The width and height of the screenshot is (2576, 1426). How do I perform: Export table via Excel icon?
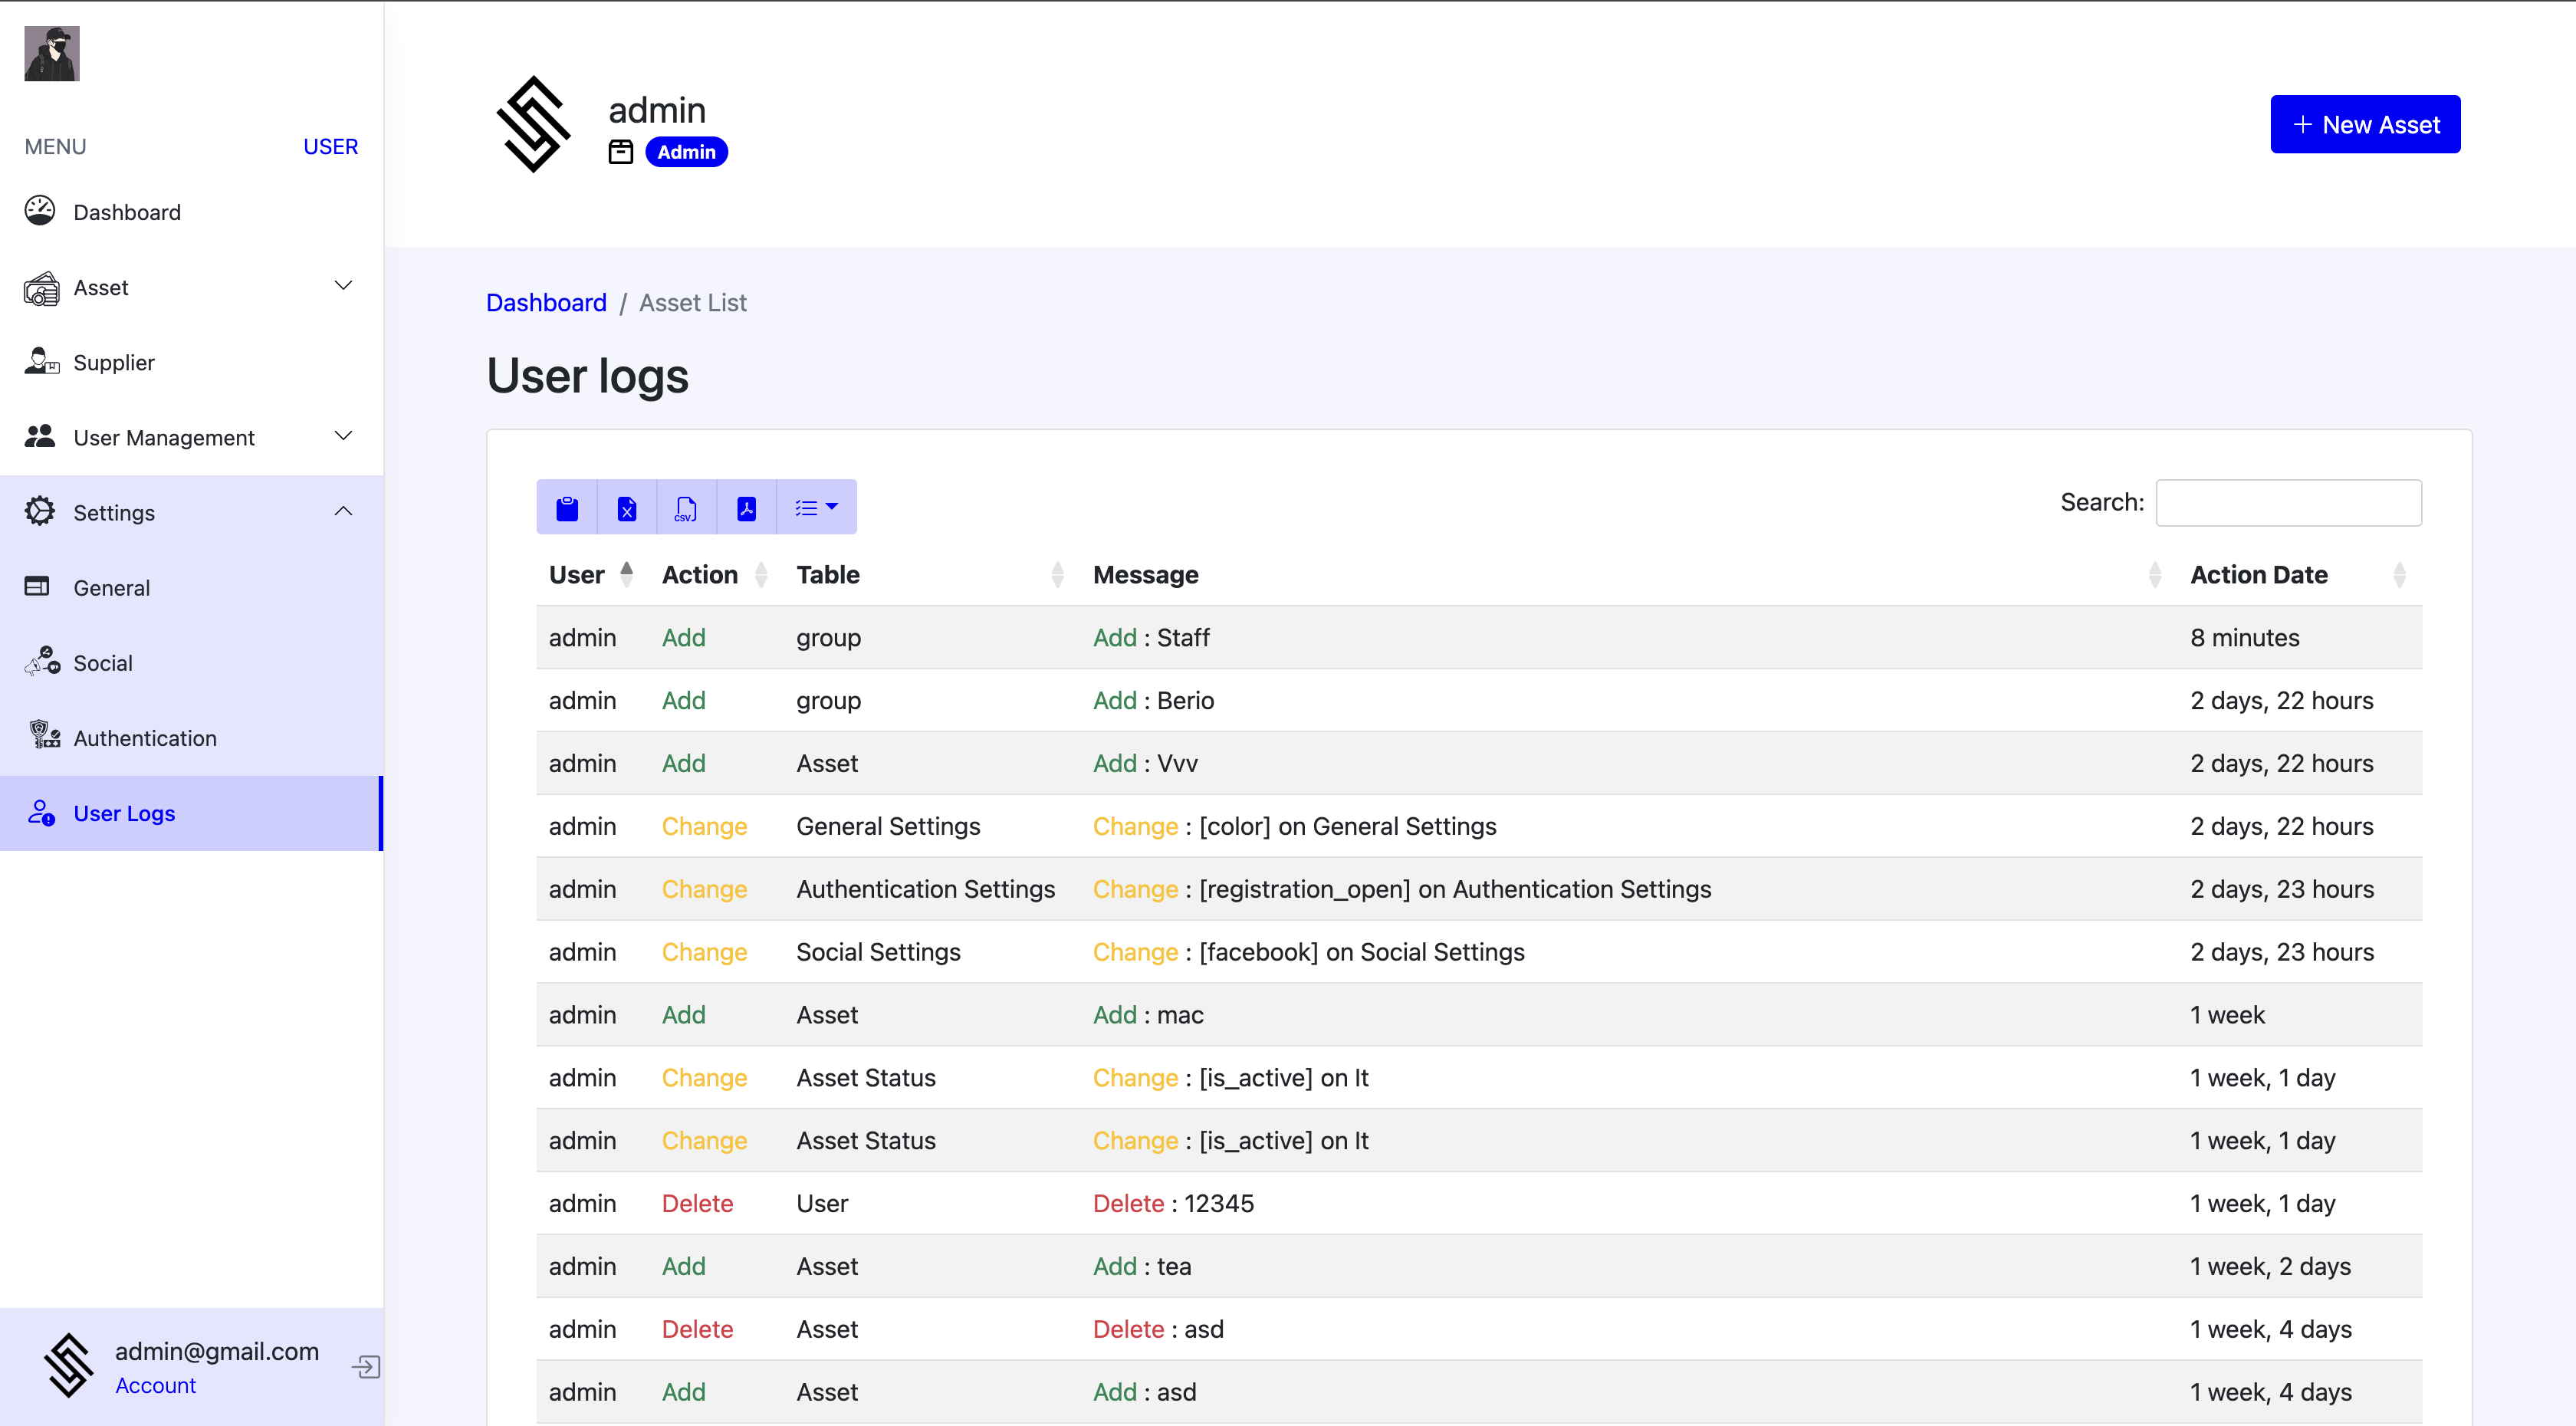coord(627,508)
